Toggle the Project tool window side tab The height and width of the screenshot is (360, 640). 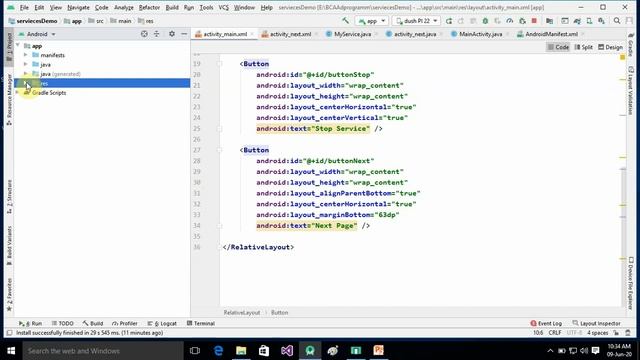(x=9, y=46)
